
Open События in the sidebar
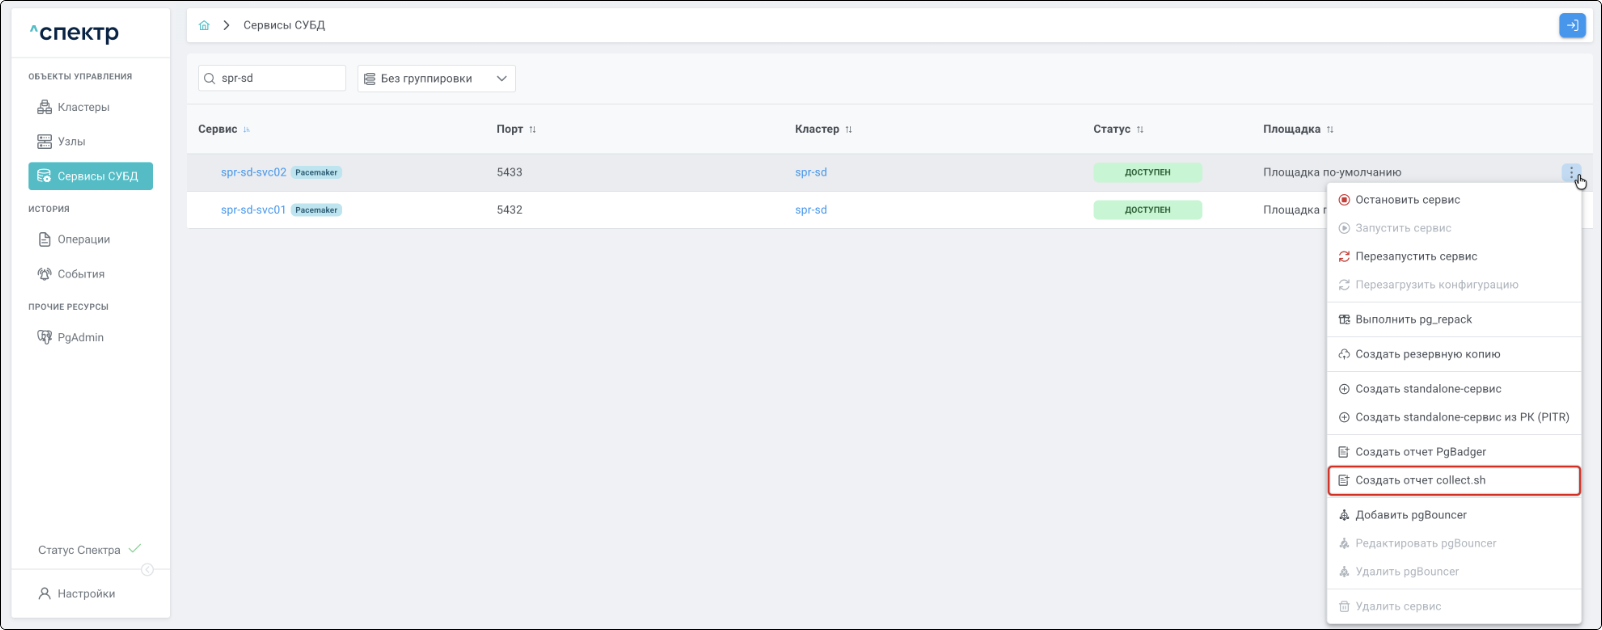[80, 274]
